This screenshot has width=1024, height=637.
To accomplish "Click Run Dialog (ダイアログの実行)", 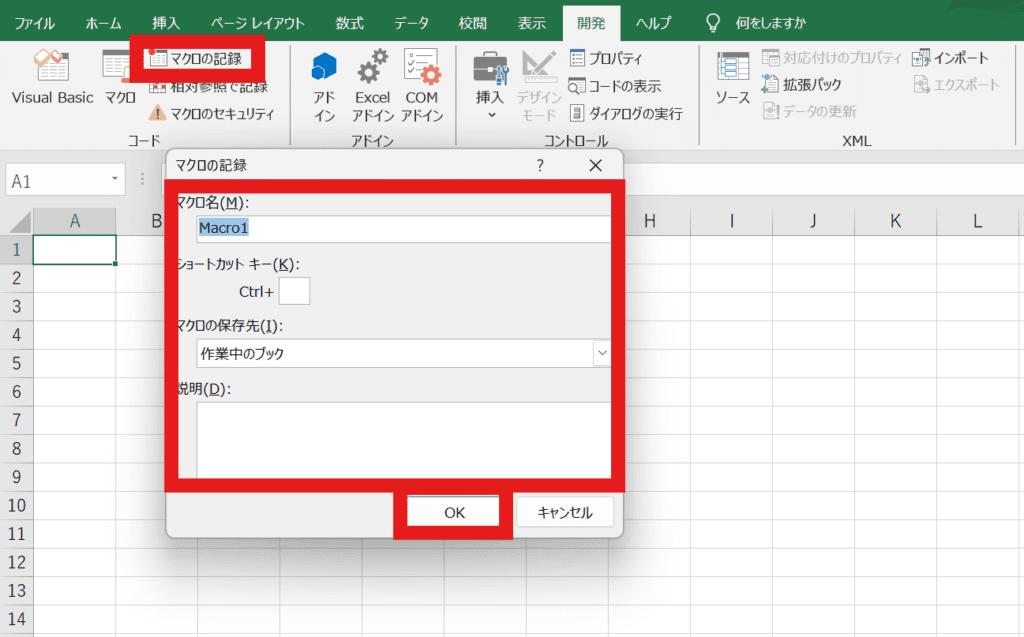I will [x=625, y=114].
